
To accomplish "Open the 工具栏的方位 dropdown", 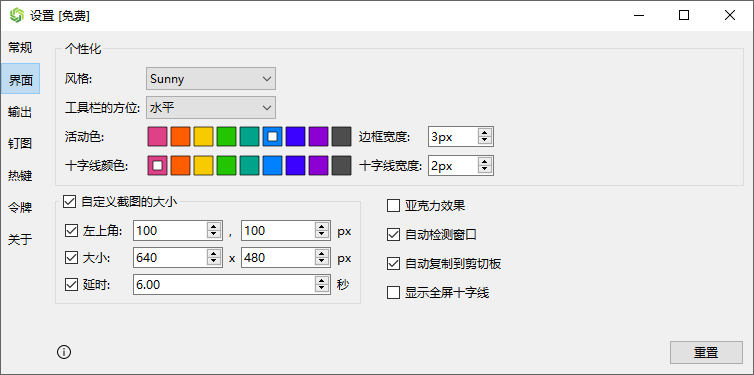I will click(211, 108).
